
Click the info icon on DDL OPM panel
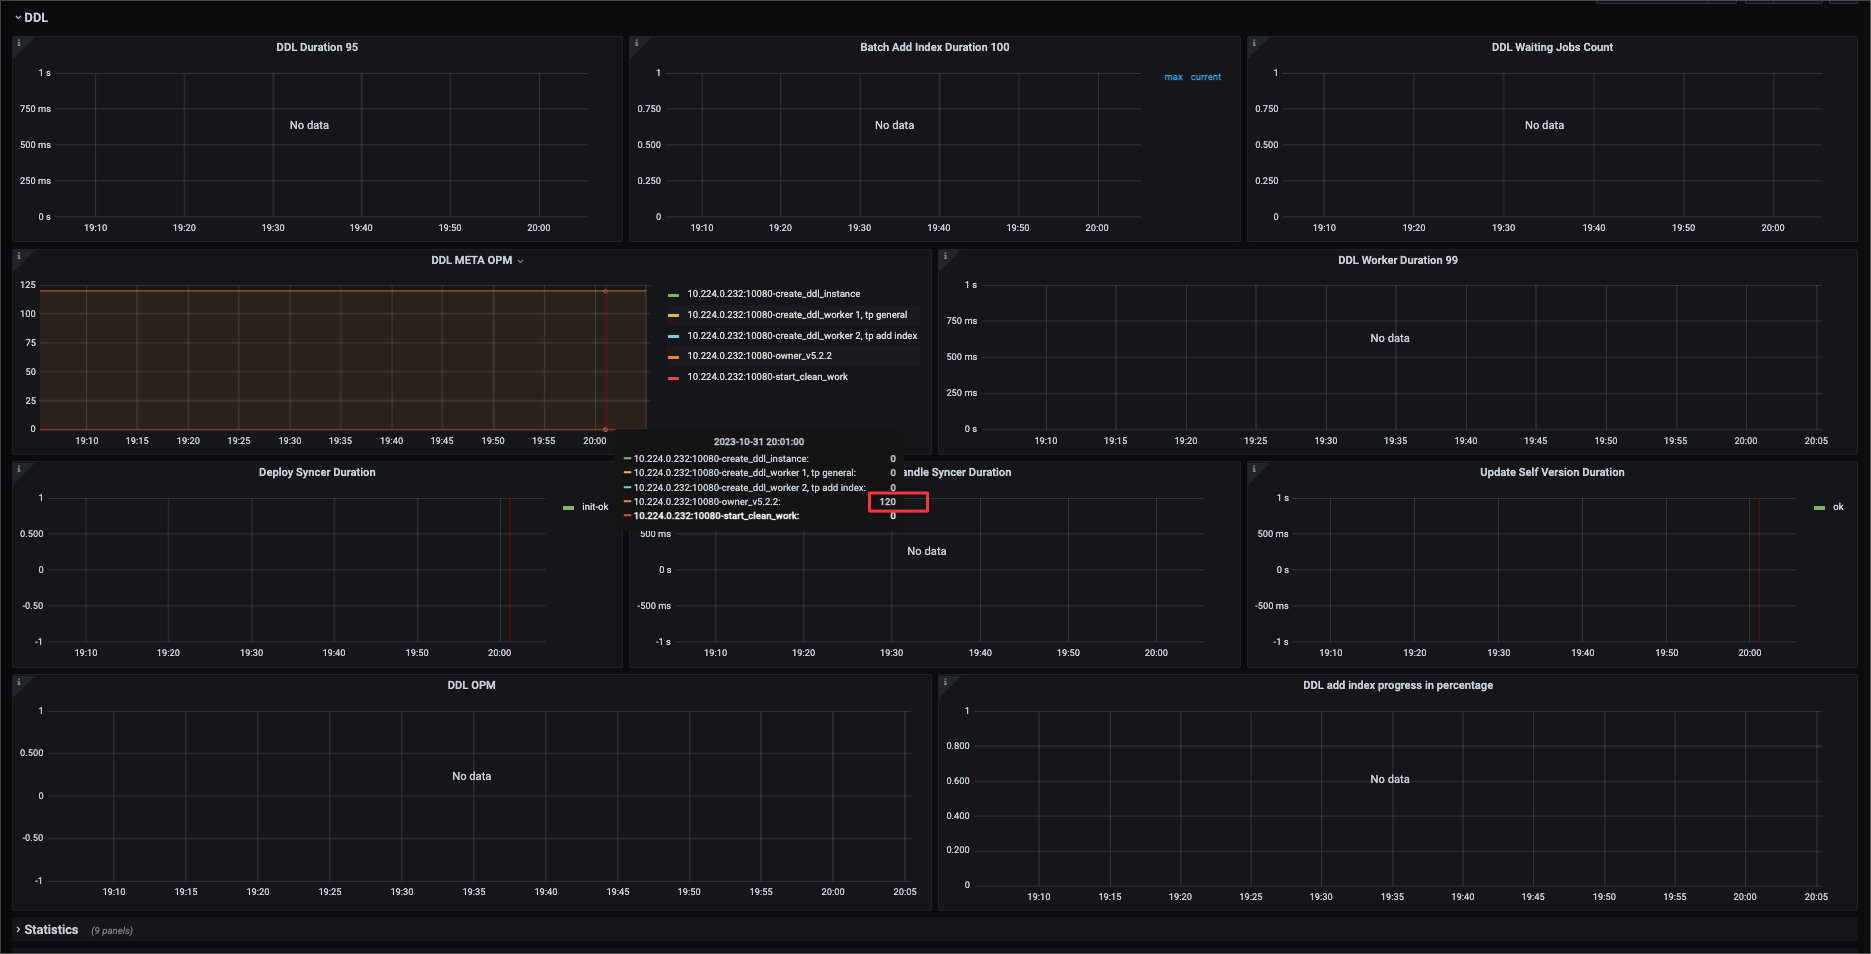[18, 681]
